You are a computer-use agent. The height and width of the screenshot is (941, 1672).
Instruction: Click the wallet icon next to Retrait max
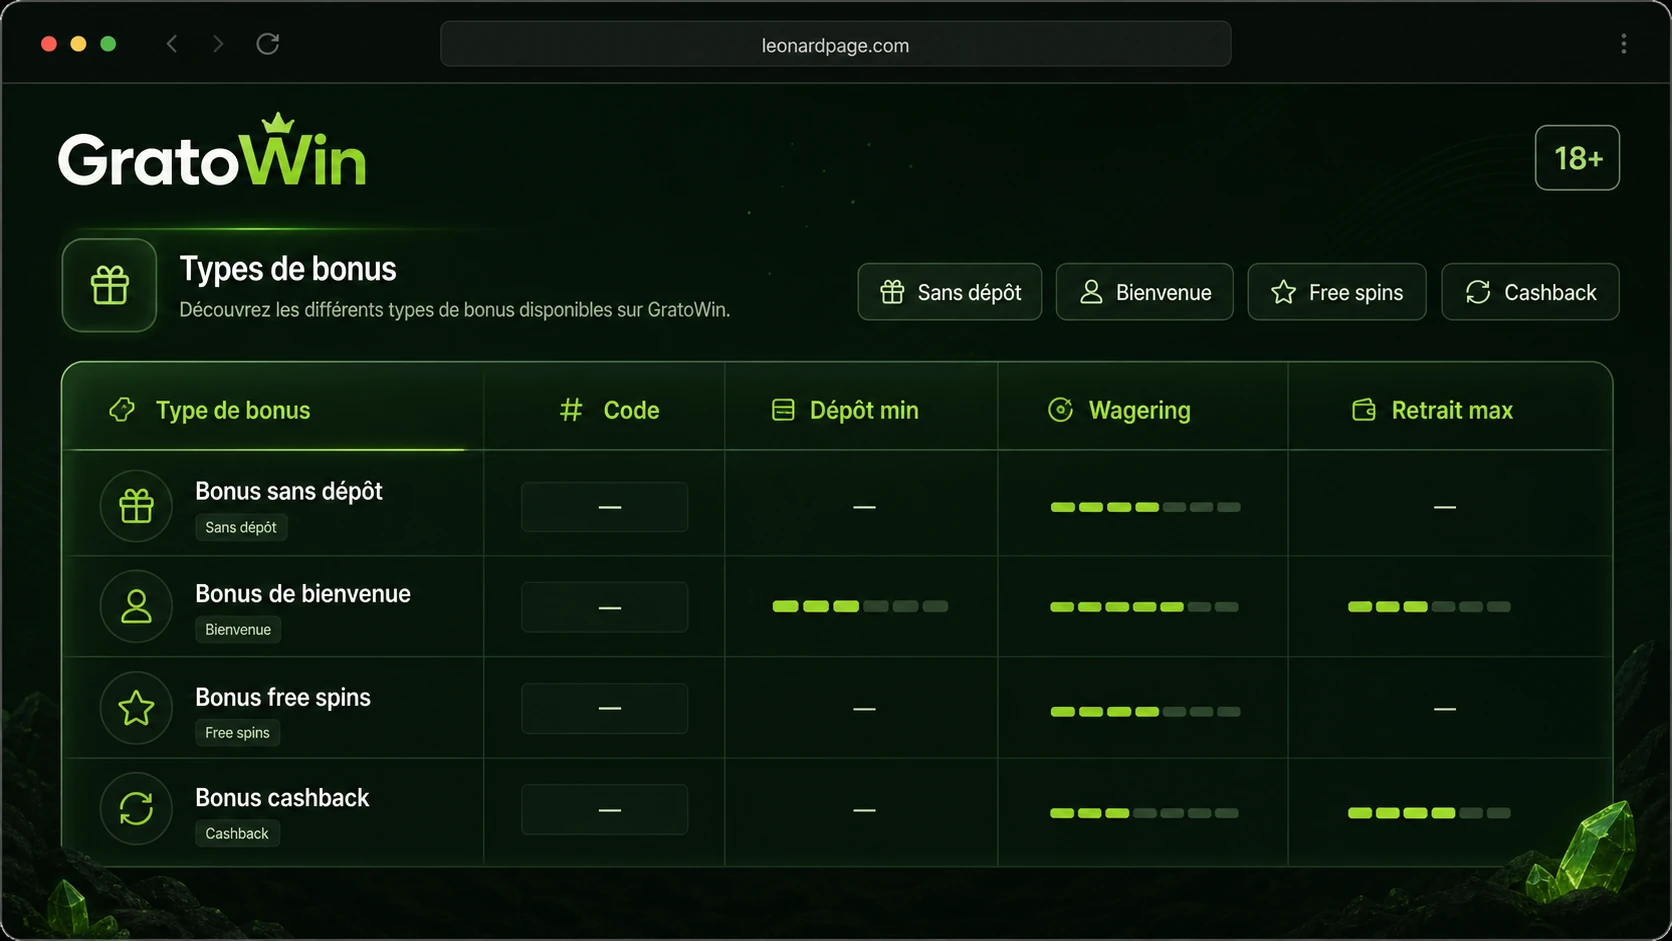pos(1364,410)
